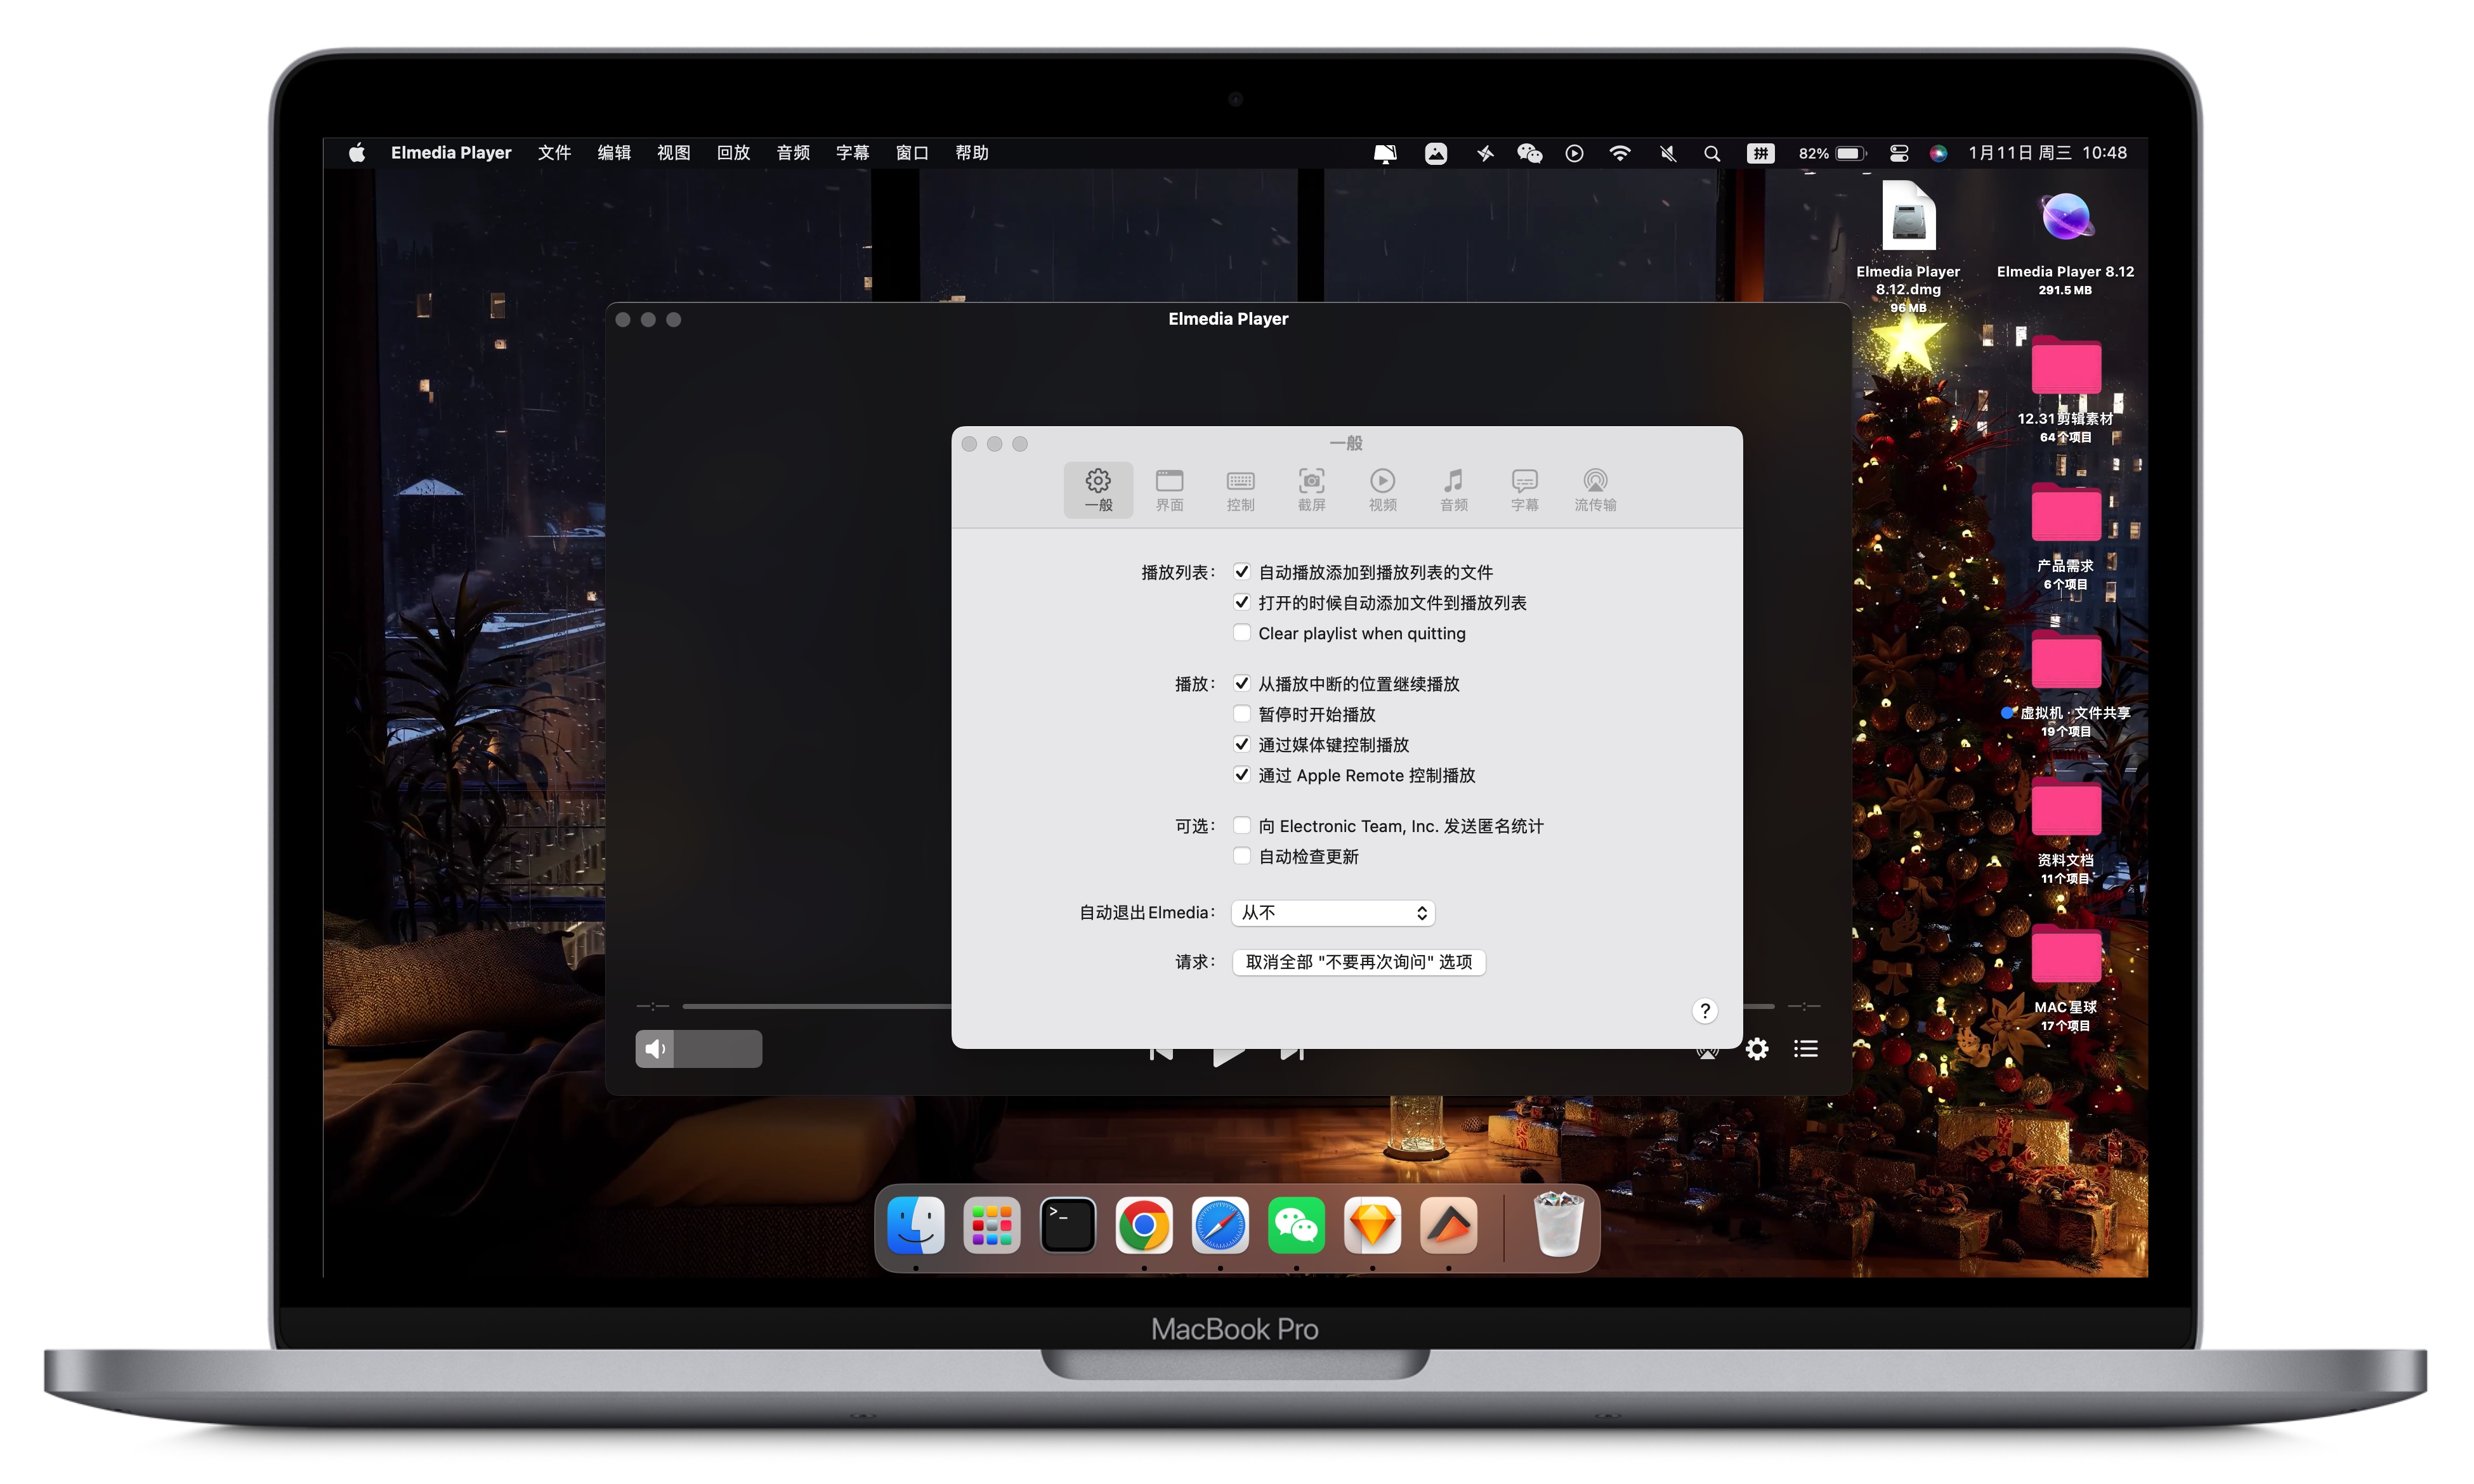Screen dimensions: 2474x1484
Task: Launch Google Chrome from the Dock
Action: (x=1144, y=1225)
